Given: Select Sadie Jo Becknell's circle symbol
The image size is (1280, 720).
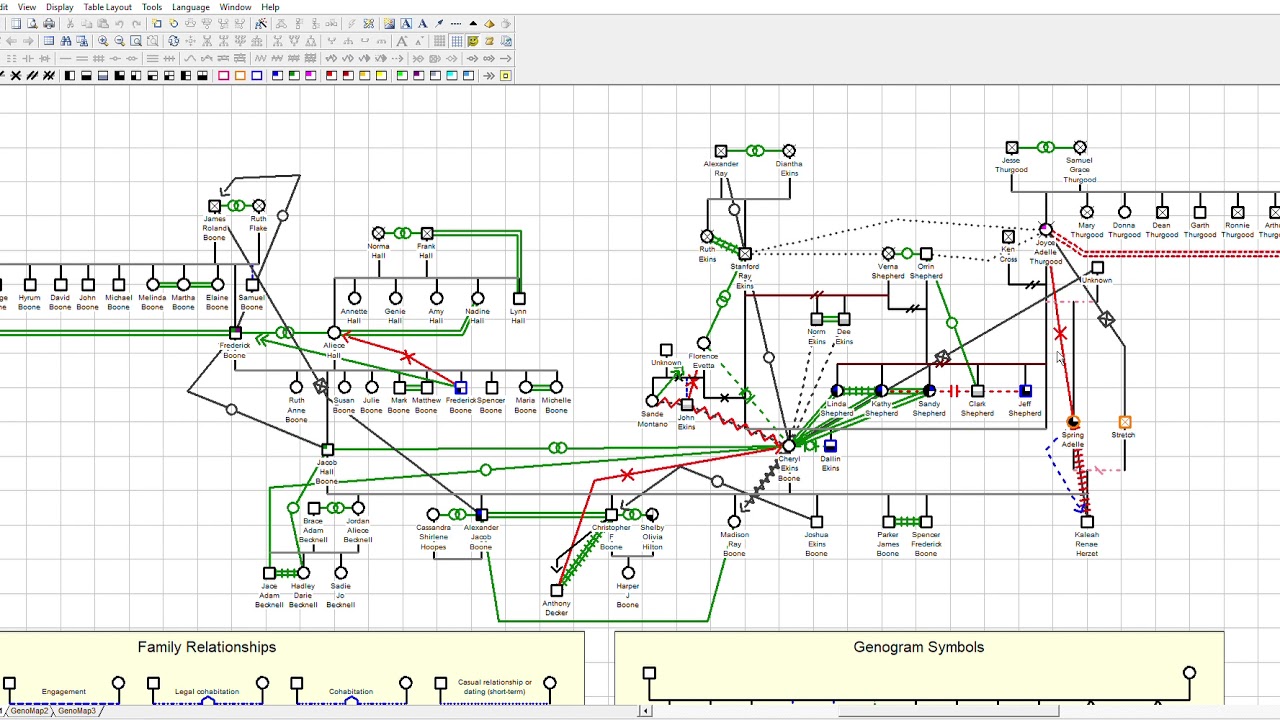Looking at the screenshot, I should (341, 574).
